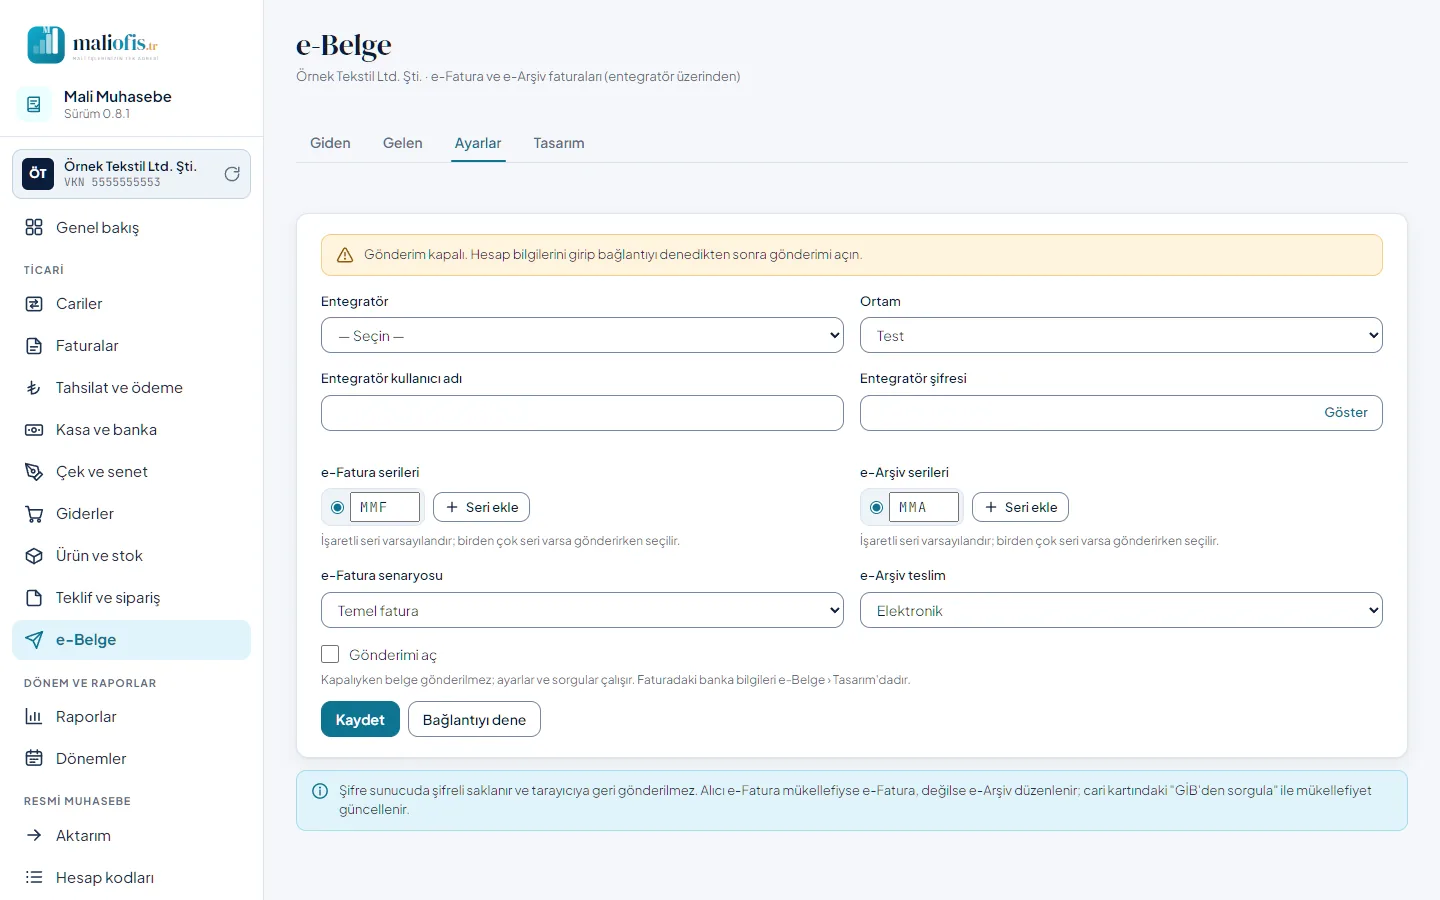Enable the Gönderimi aç checkbox
1440x900 pixels.
pyautogui.click(x=330, y=654)
